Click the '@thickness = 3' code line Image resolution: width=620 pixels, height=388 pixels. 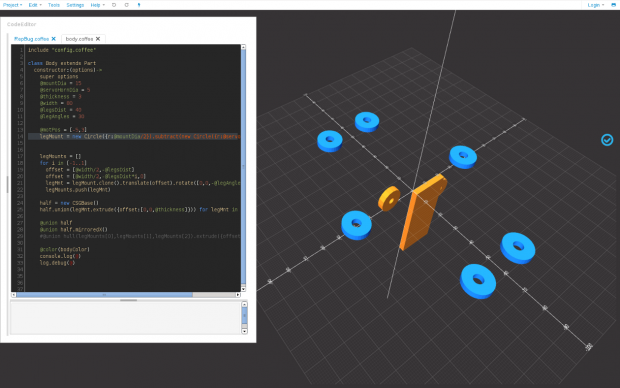[x=60, y=97]
